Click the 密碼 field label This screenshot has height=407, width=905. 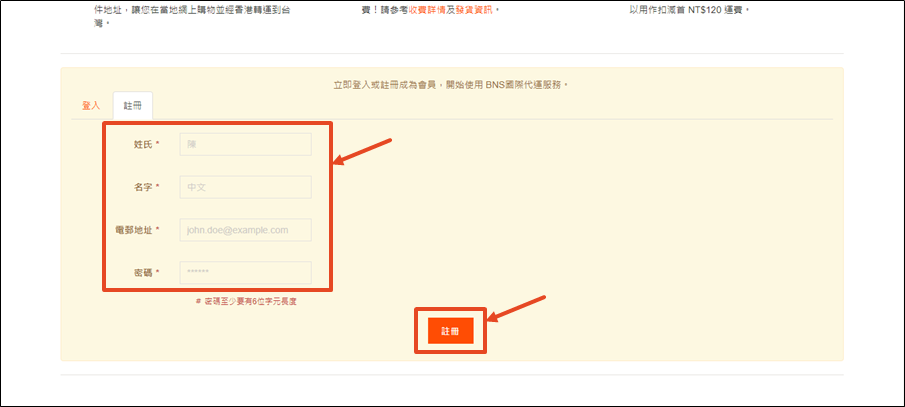[x=141, y=272]
